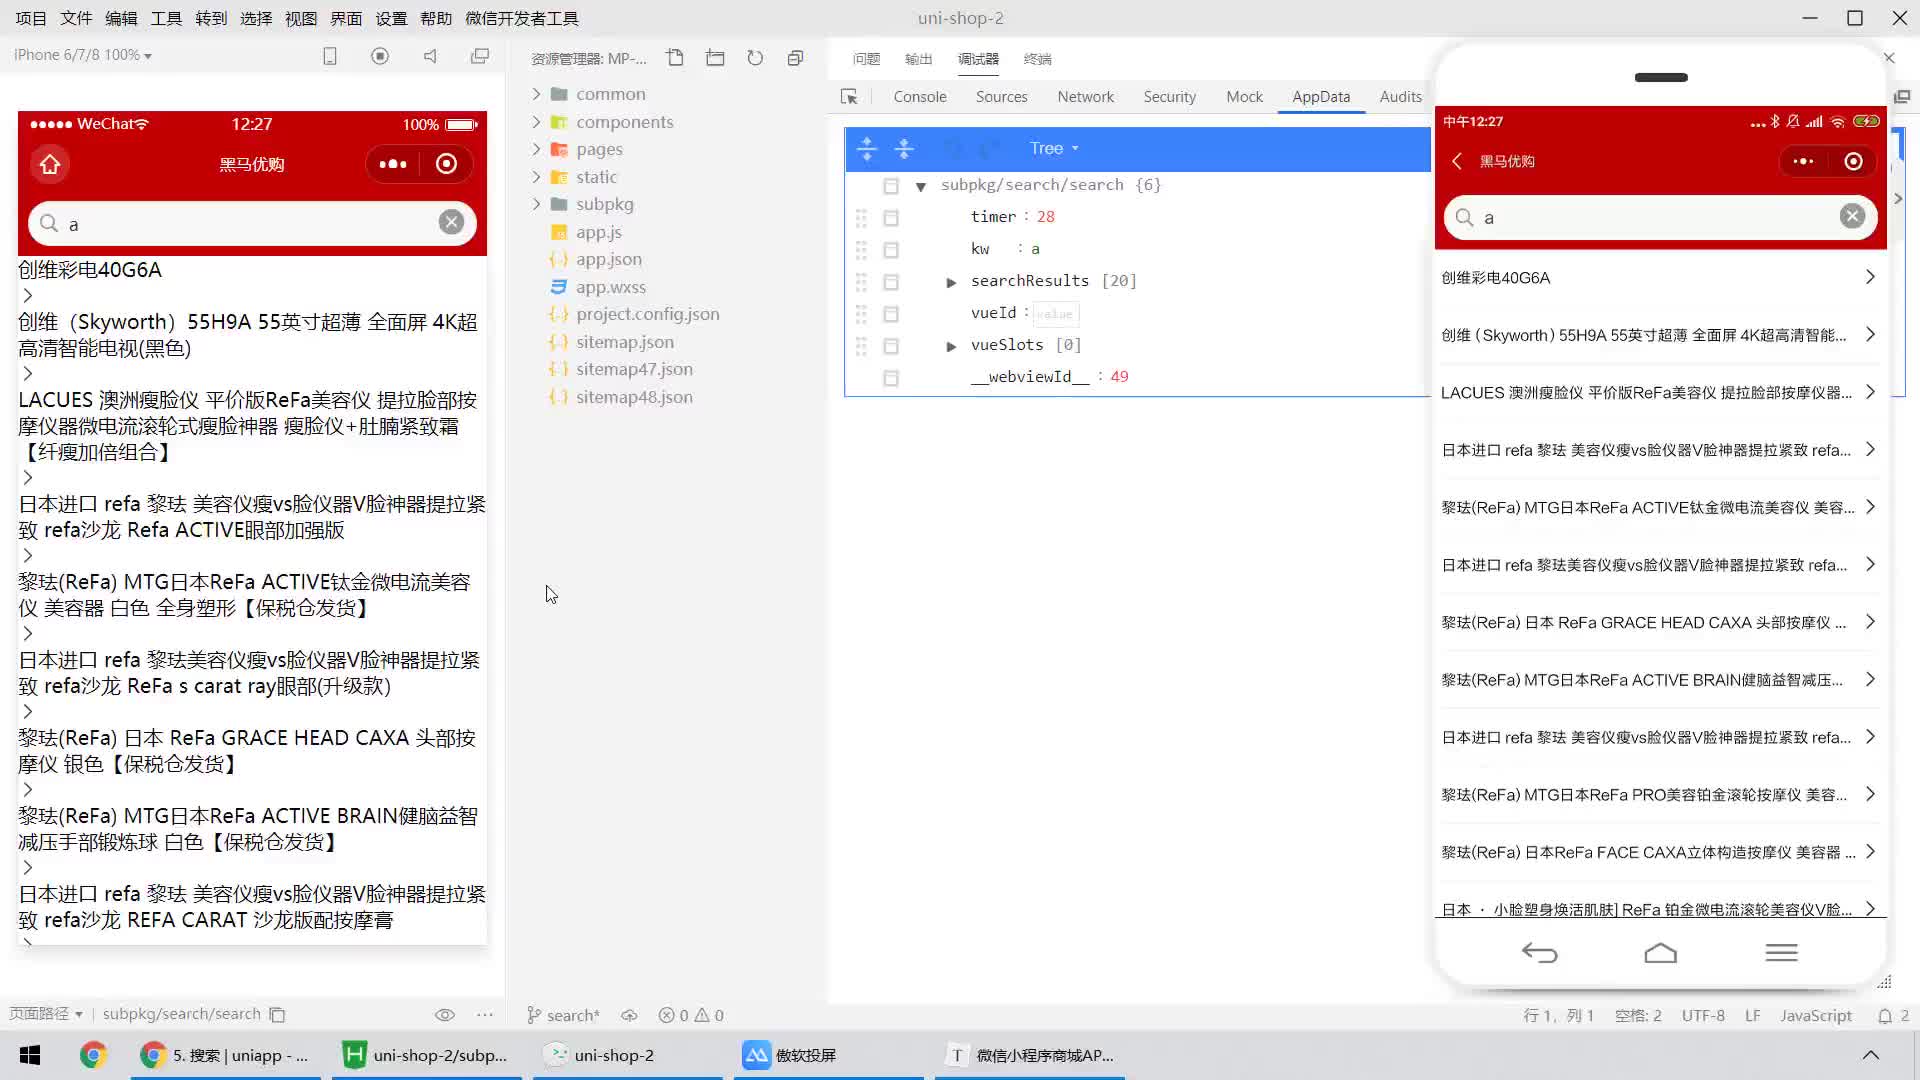Click the simulator capsule close circle button
The image size is (1920, 1080).
click(446, 164)
